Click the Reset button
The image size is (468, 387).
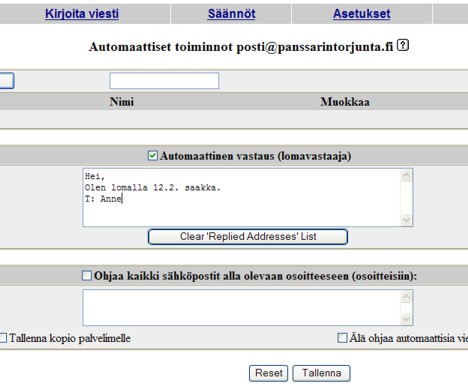click(269, 373)
